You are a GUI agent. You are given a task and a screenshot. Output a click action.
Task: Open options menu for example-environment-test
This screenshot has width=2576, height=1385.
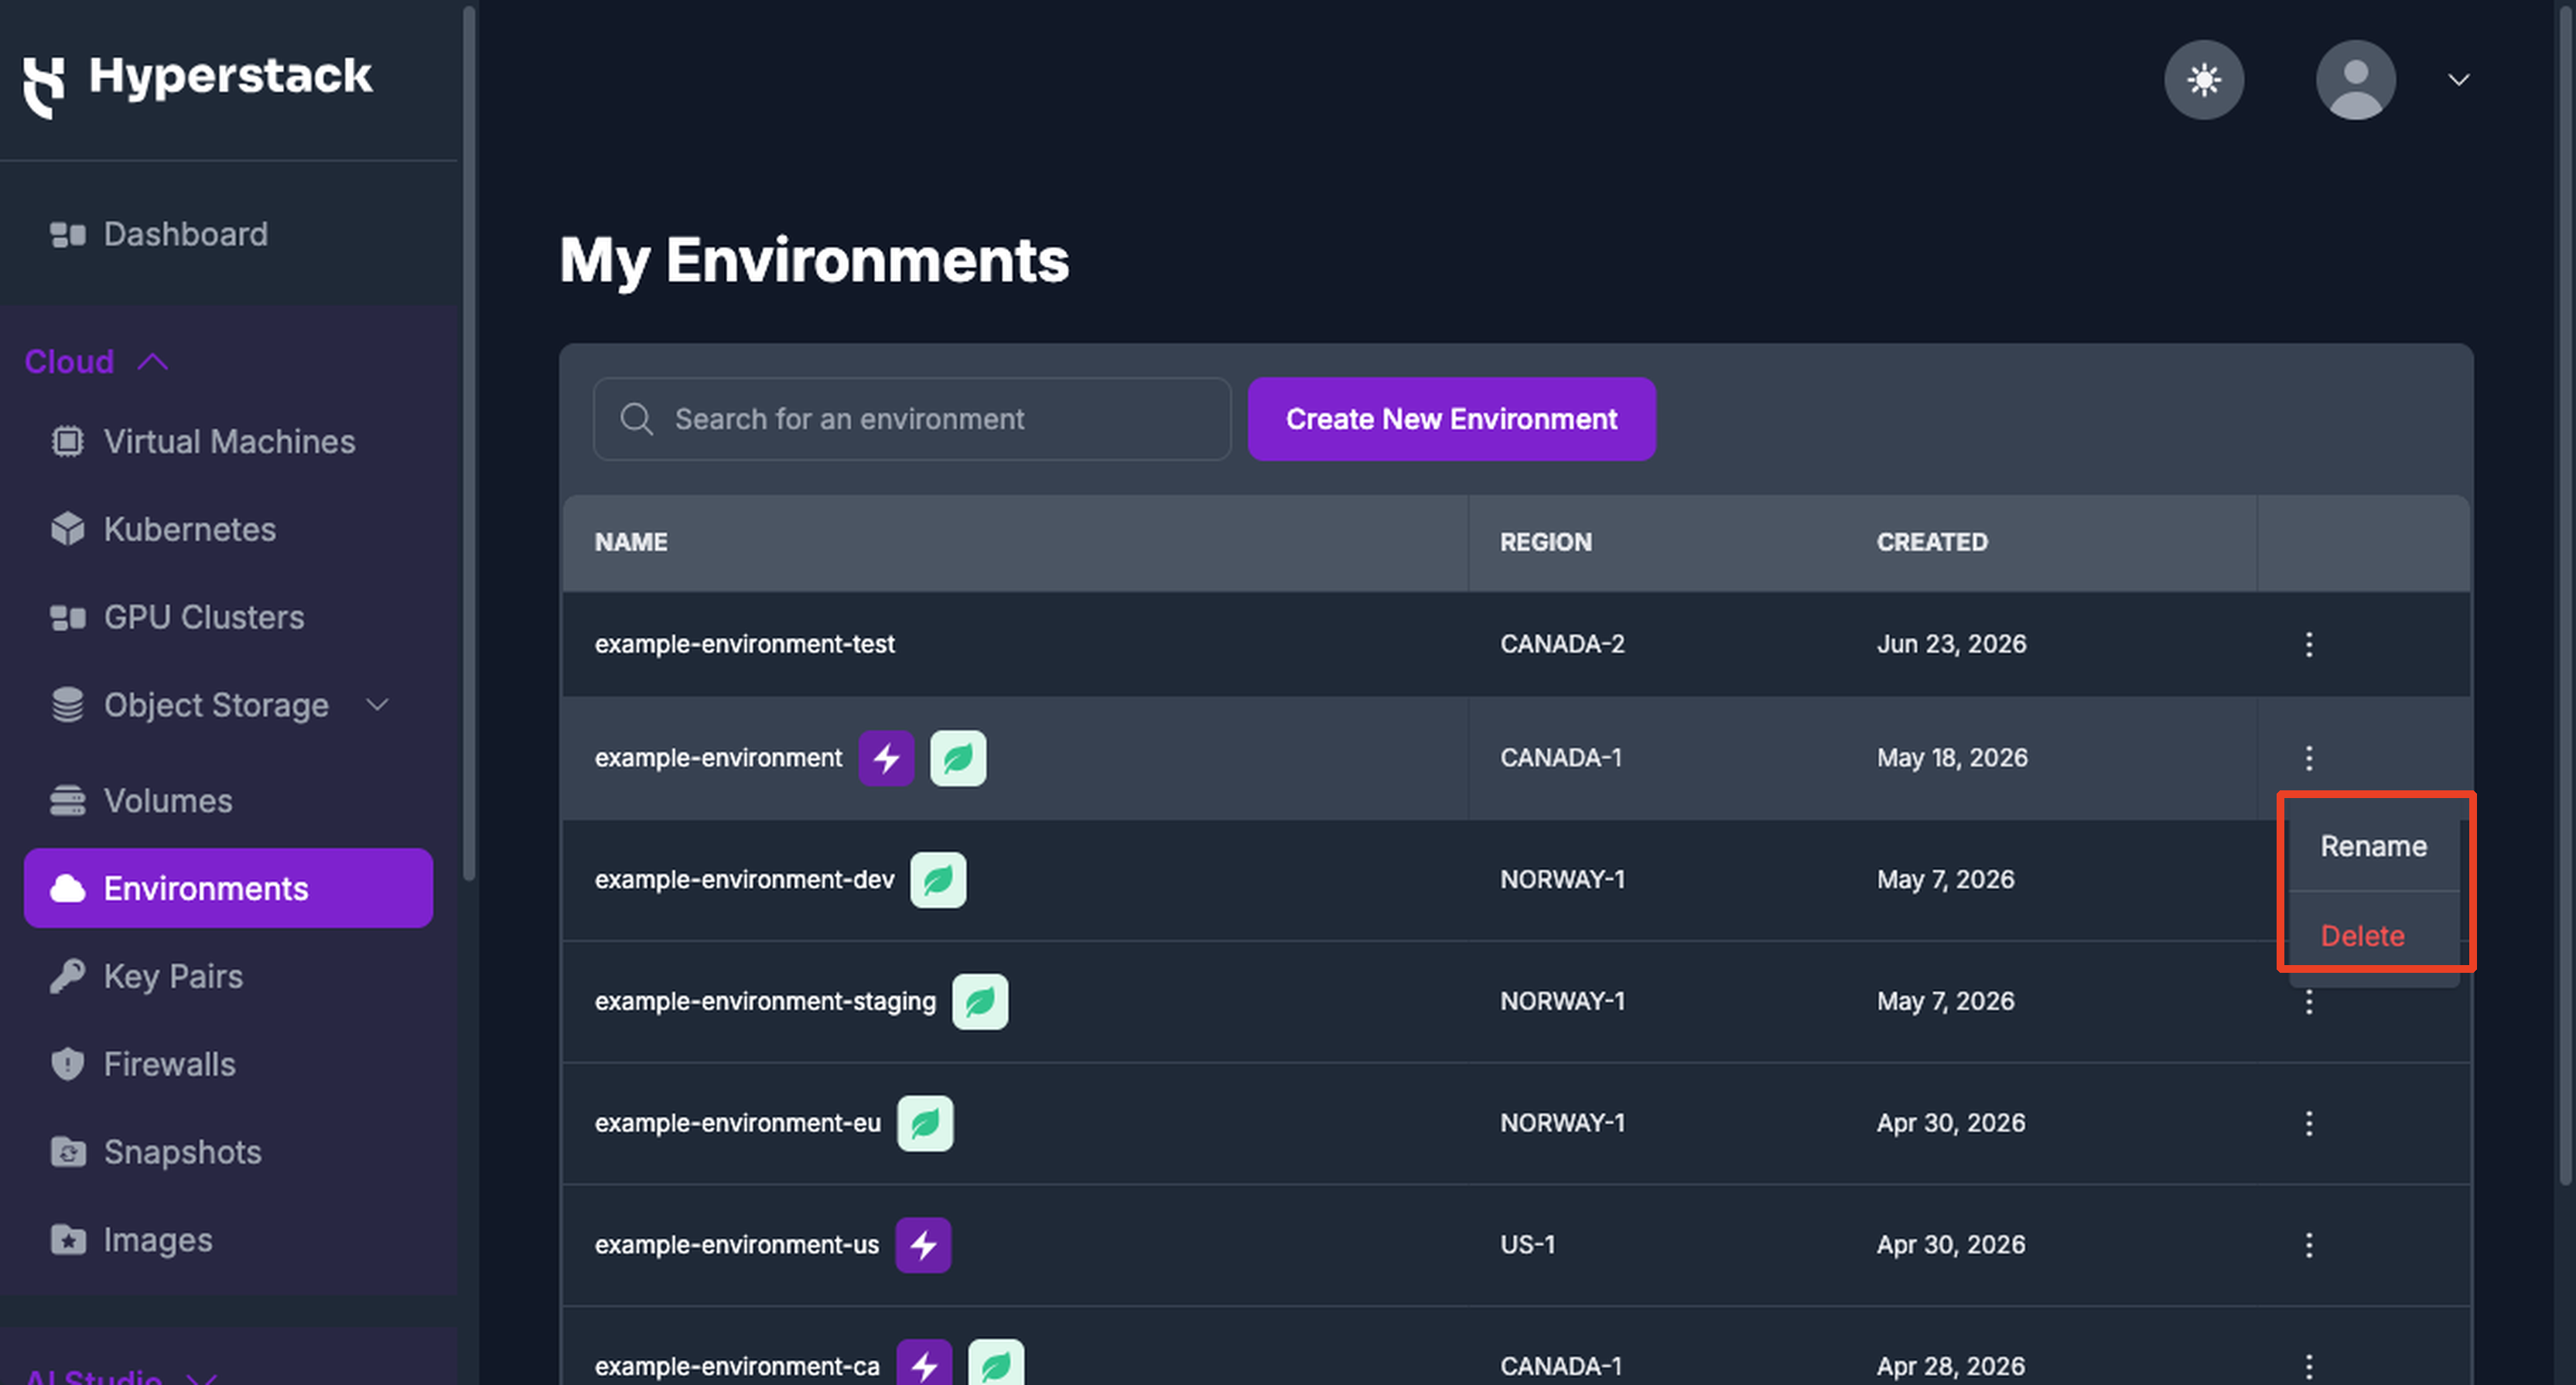tap(2308, 644)
